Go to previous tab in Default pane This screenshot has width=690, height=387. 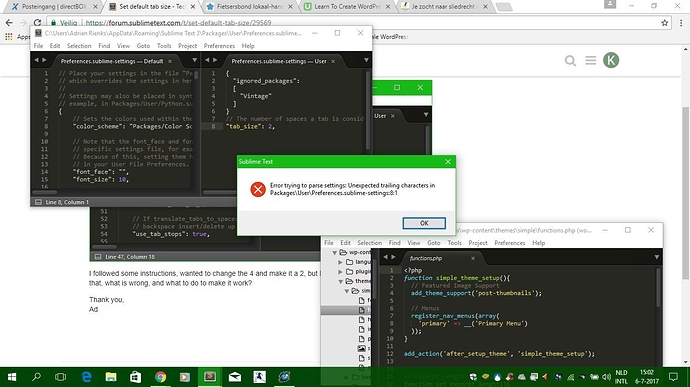tap(37, 60)
